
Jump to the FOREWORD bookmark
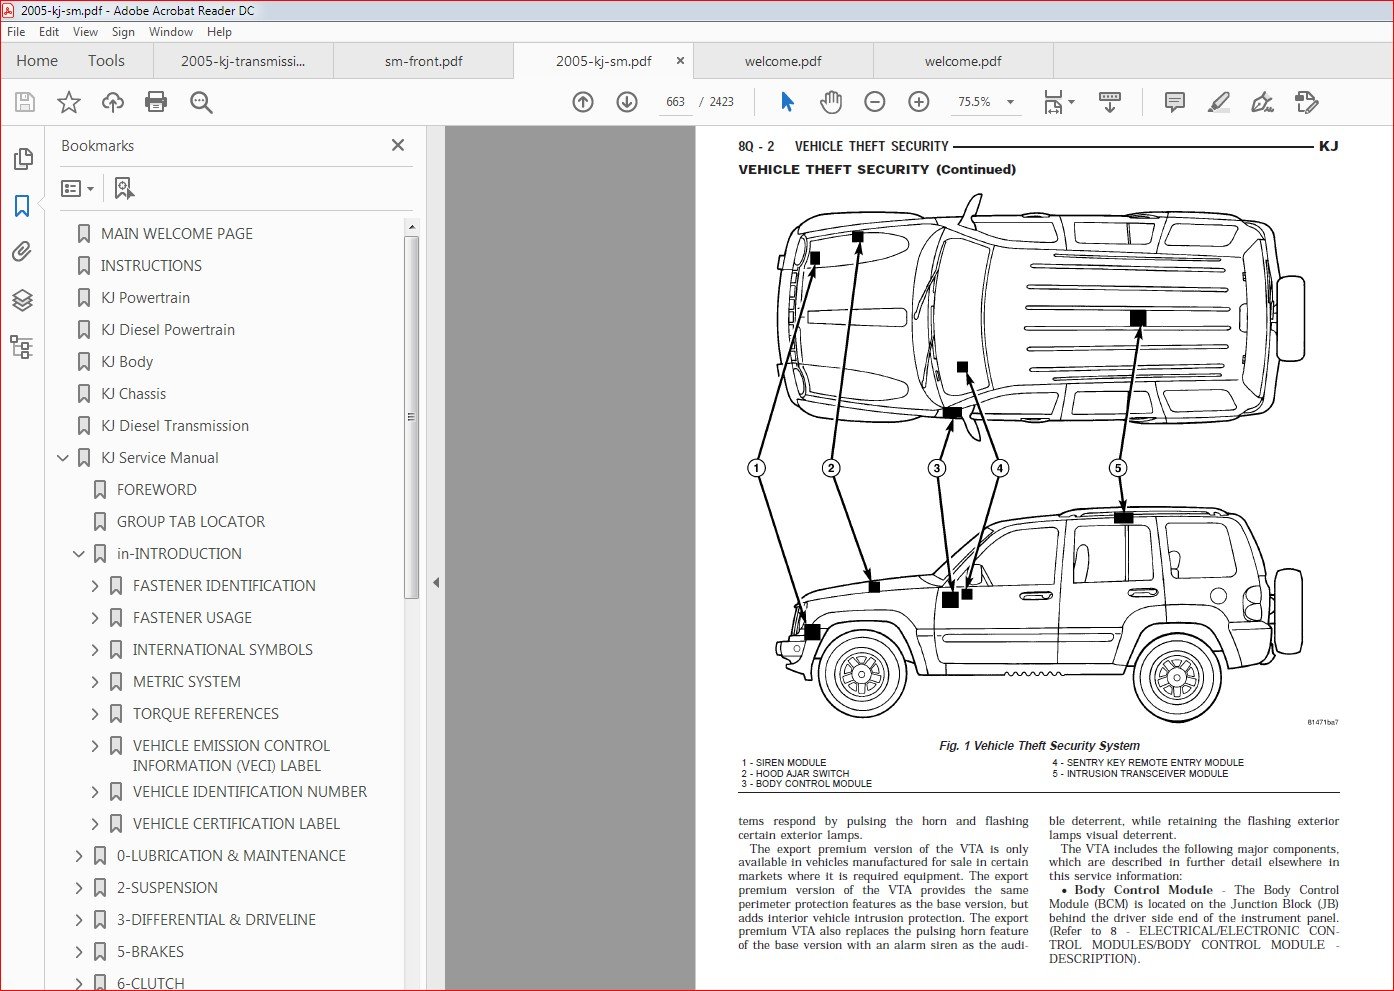pos(157,490)
